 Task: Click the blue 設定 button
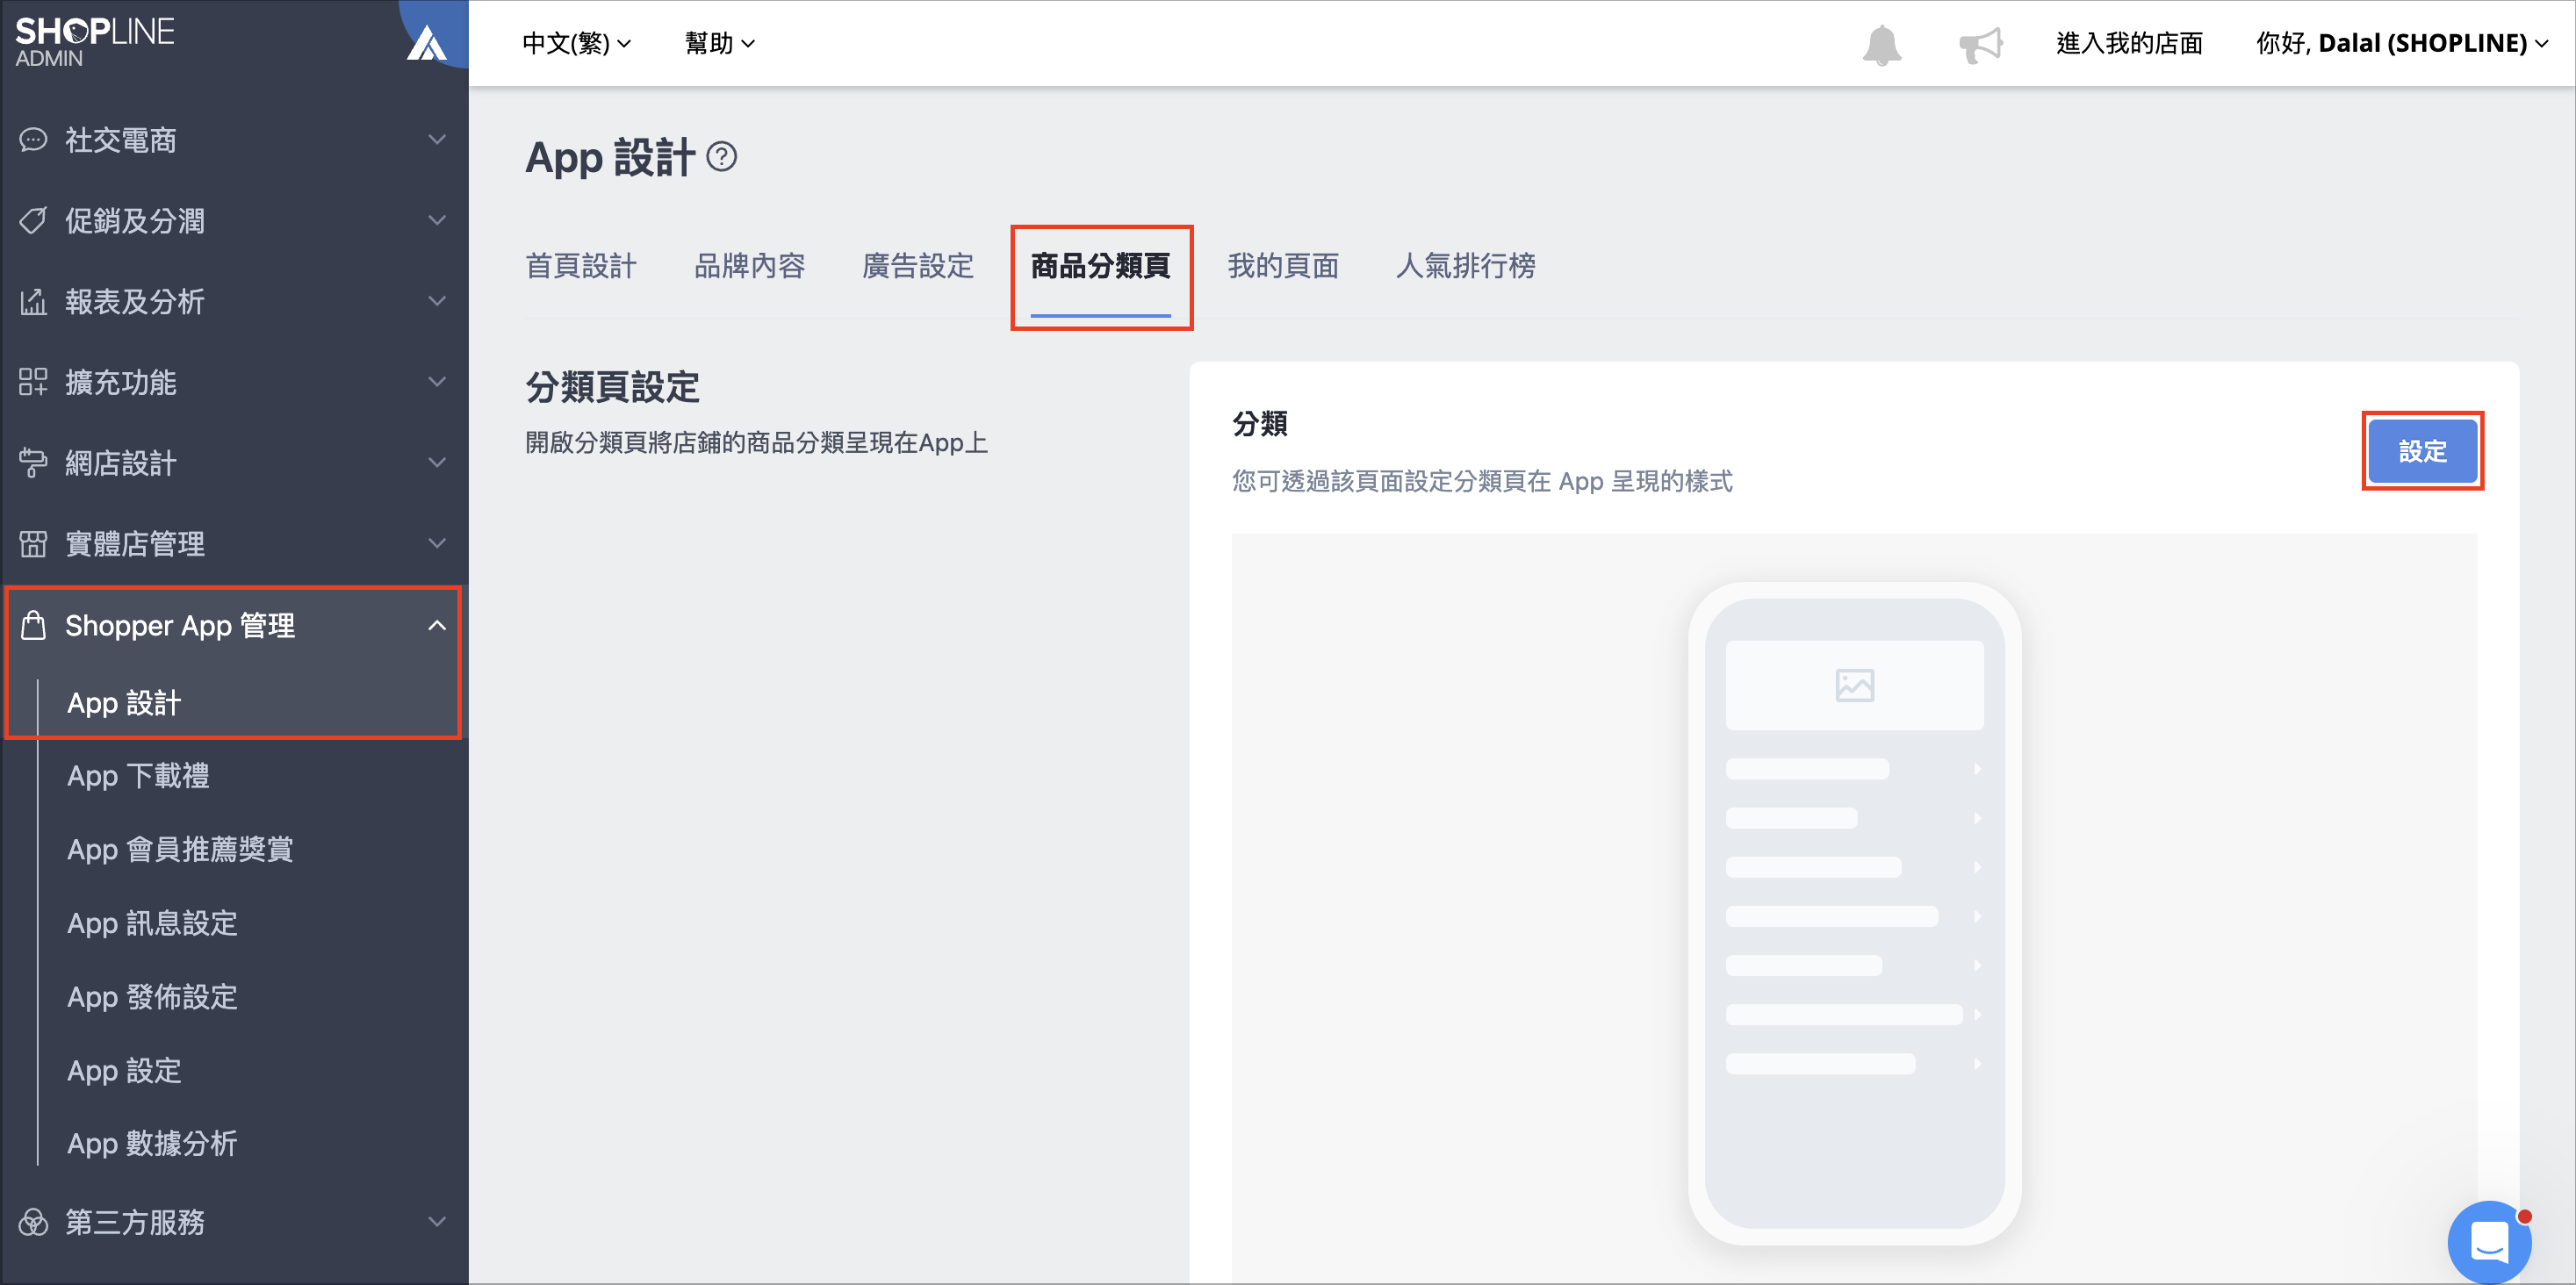coord(2422,451)
